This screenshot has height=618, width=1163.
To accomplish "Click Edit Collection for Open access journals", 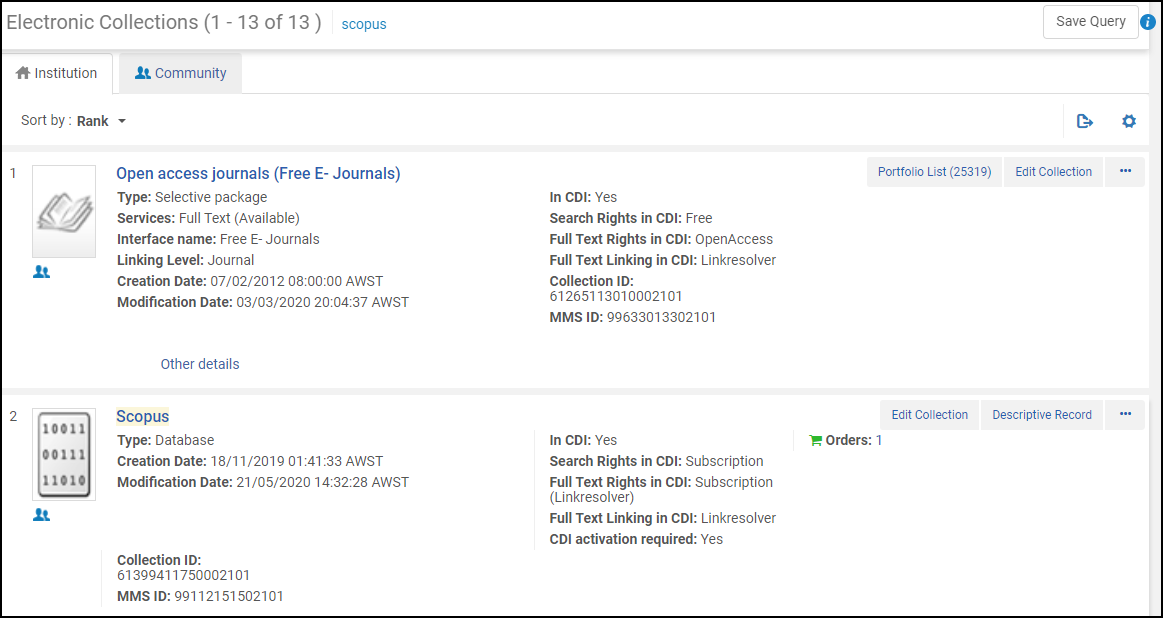I will coord(1053,171).
